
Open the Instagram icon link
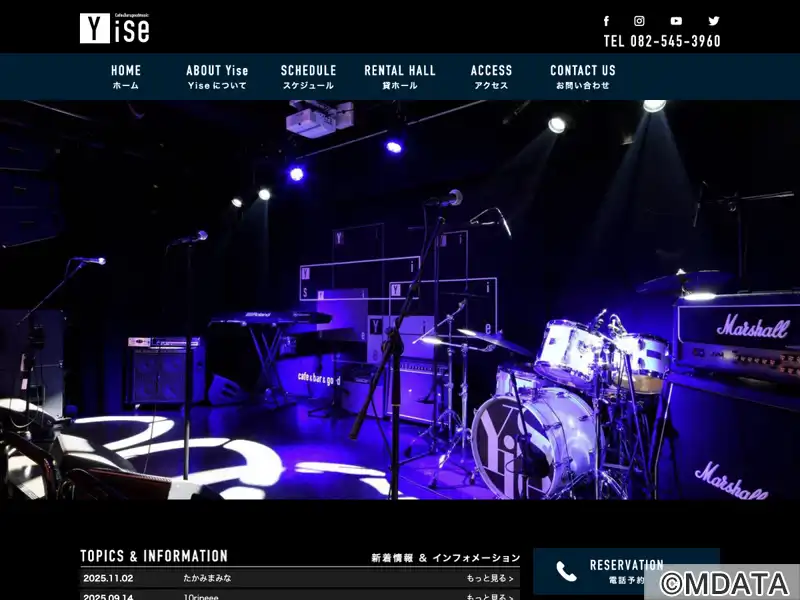[639, 21]
